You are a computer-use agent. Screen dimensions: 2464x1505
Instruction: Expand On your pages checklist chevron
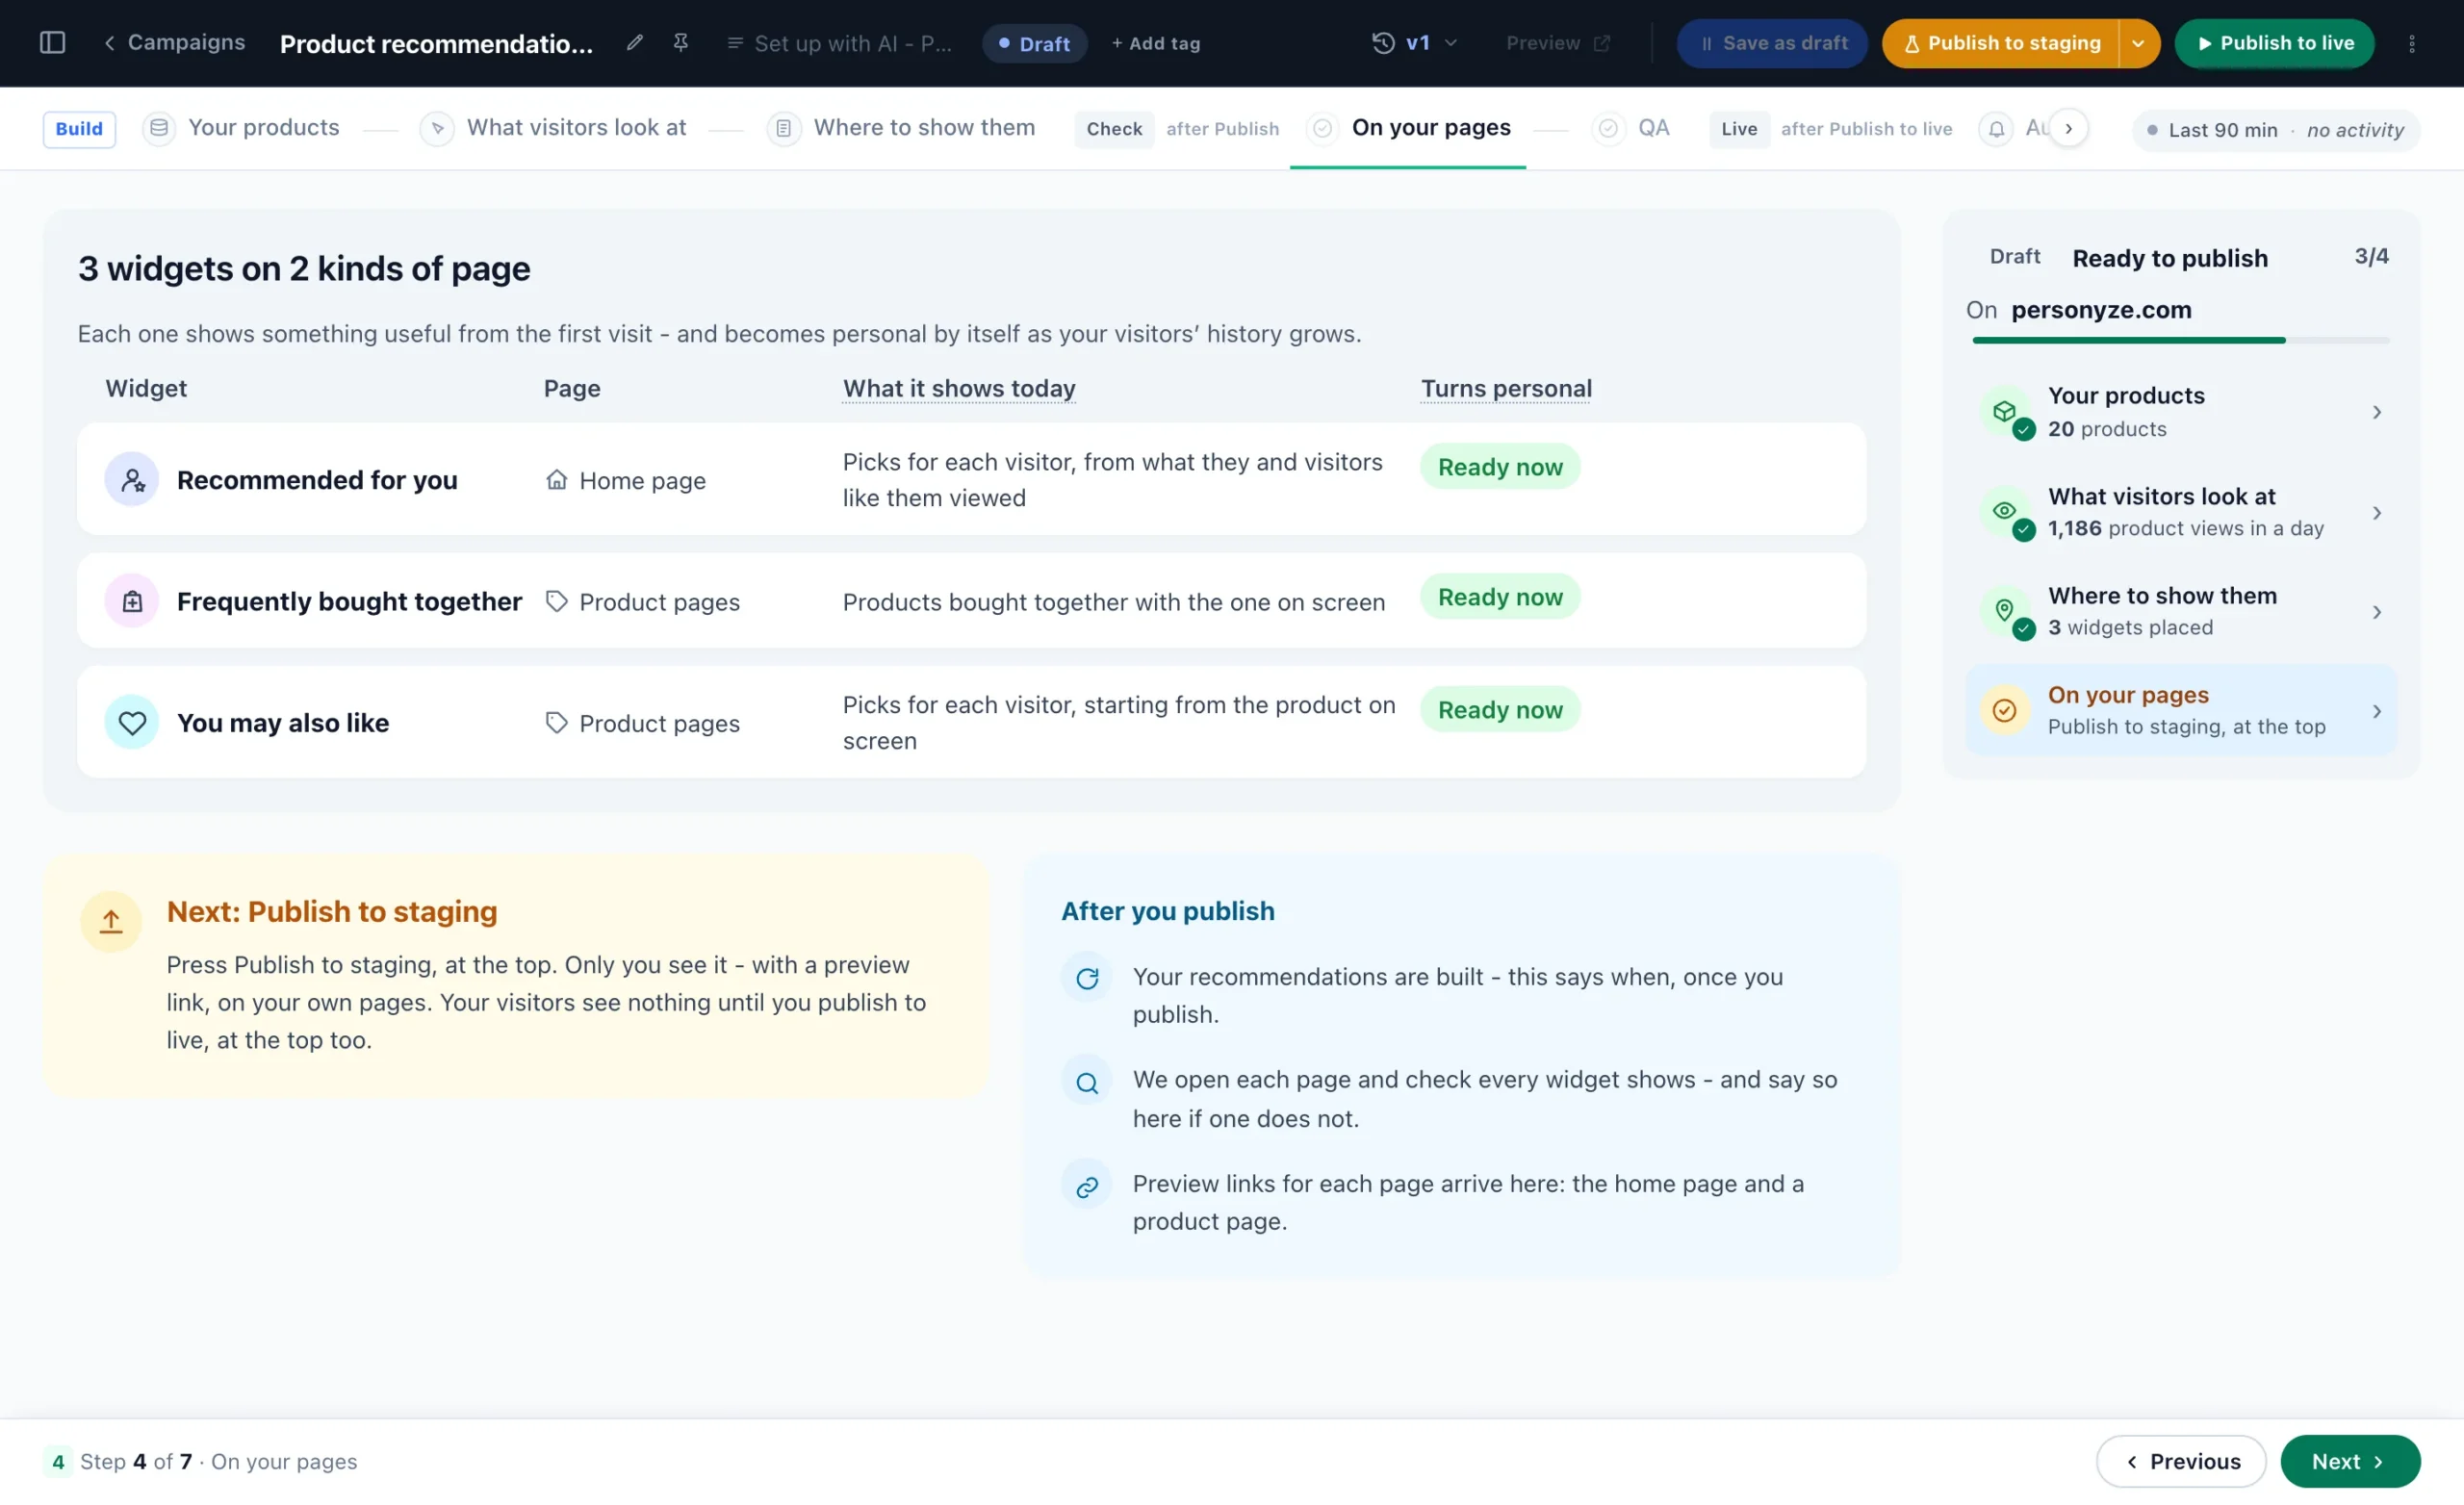click(2377, 711)
